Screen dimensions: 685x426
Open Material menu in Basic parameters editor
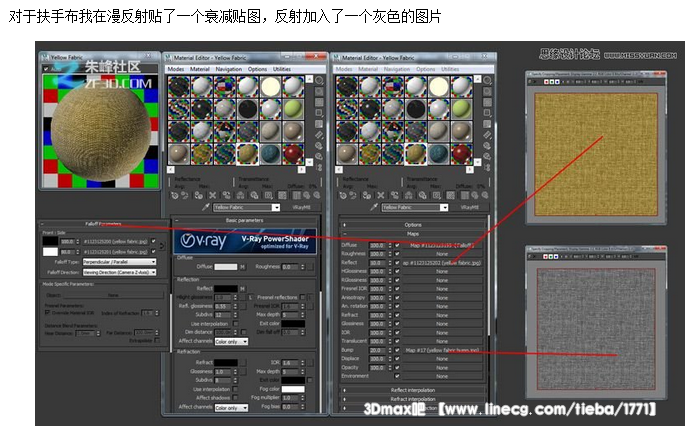[x=200, y=69]
